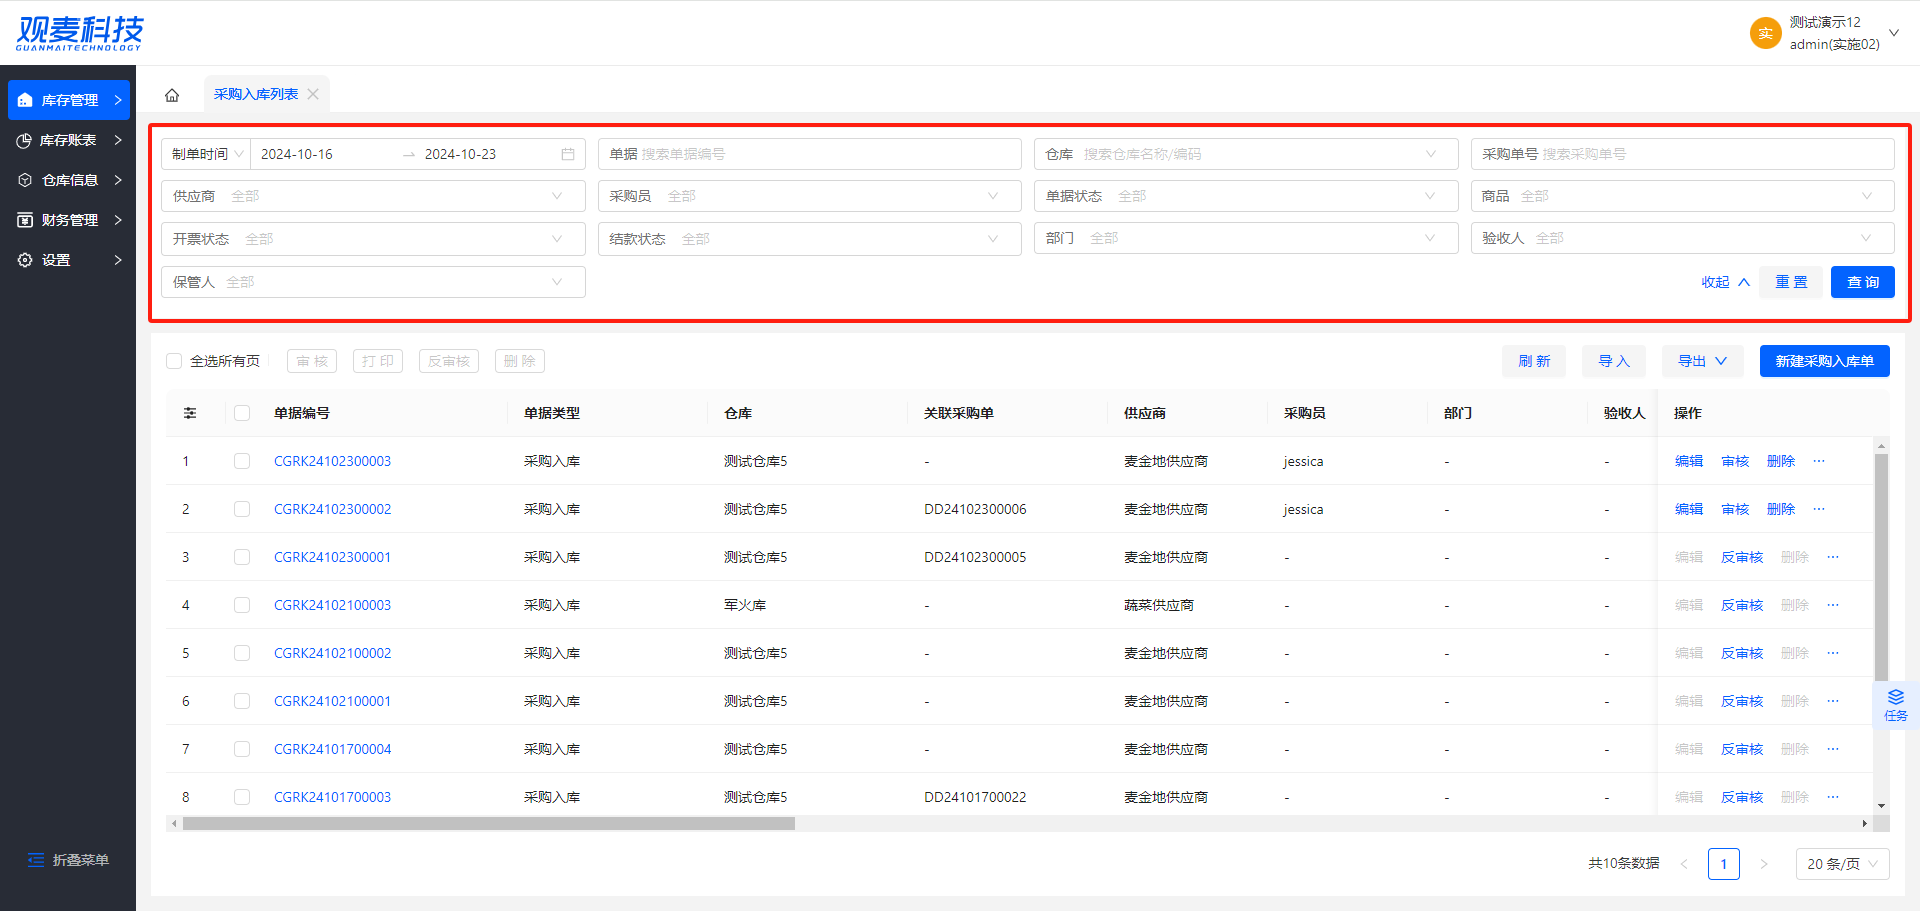Click the 观麦科技 logo
This screenshot has width=1920, height=911.
click(x=80, y=33)
